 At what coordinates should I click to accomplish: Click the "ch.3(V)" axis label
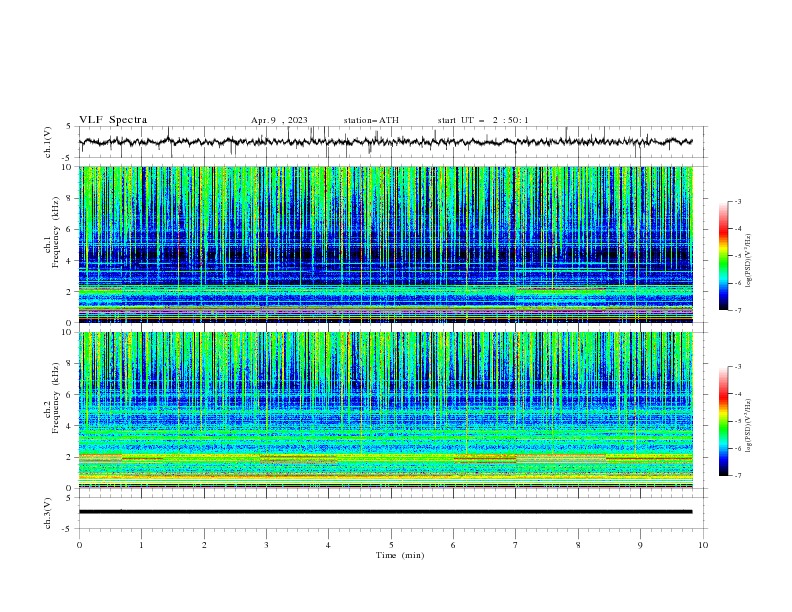(48, 513)
